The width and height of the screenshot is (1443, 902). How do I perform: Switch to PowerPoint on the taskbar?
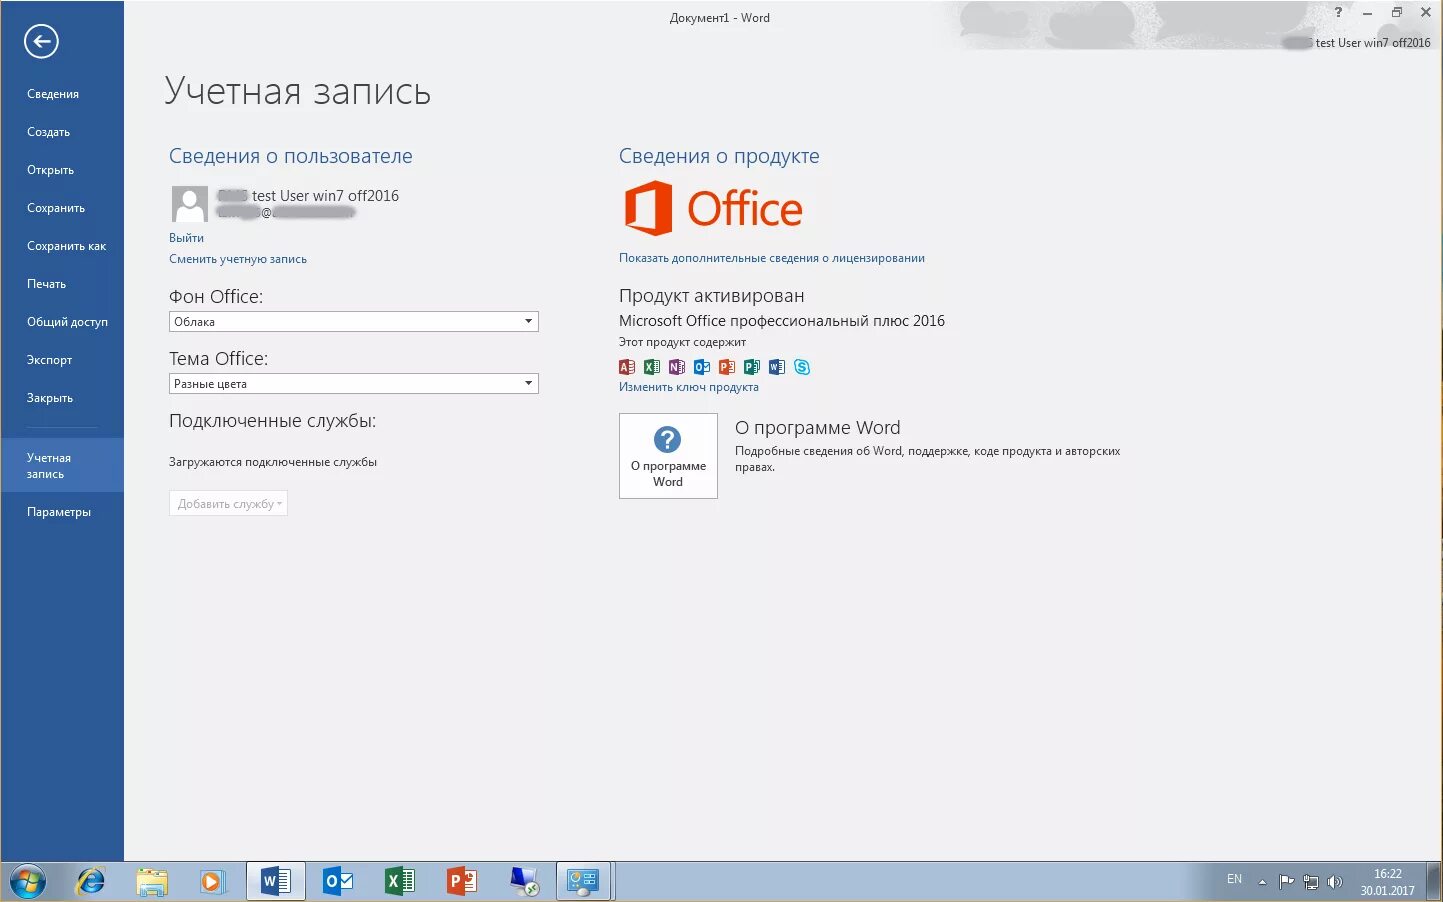(x=462, y=881)
